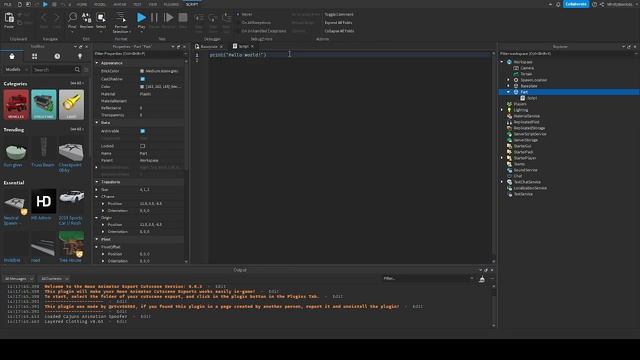Select the Never debug errors option
The width and height of the screenshot is (640, 360).
(244, 14)
